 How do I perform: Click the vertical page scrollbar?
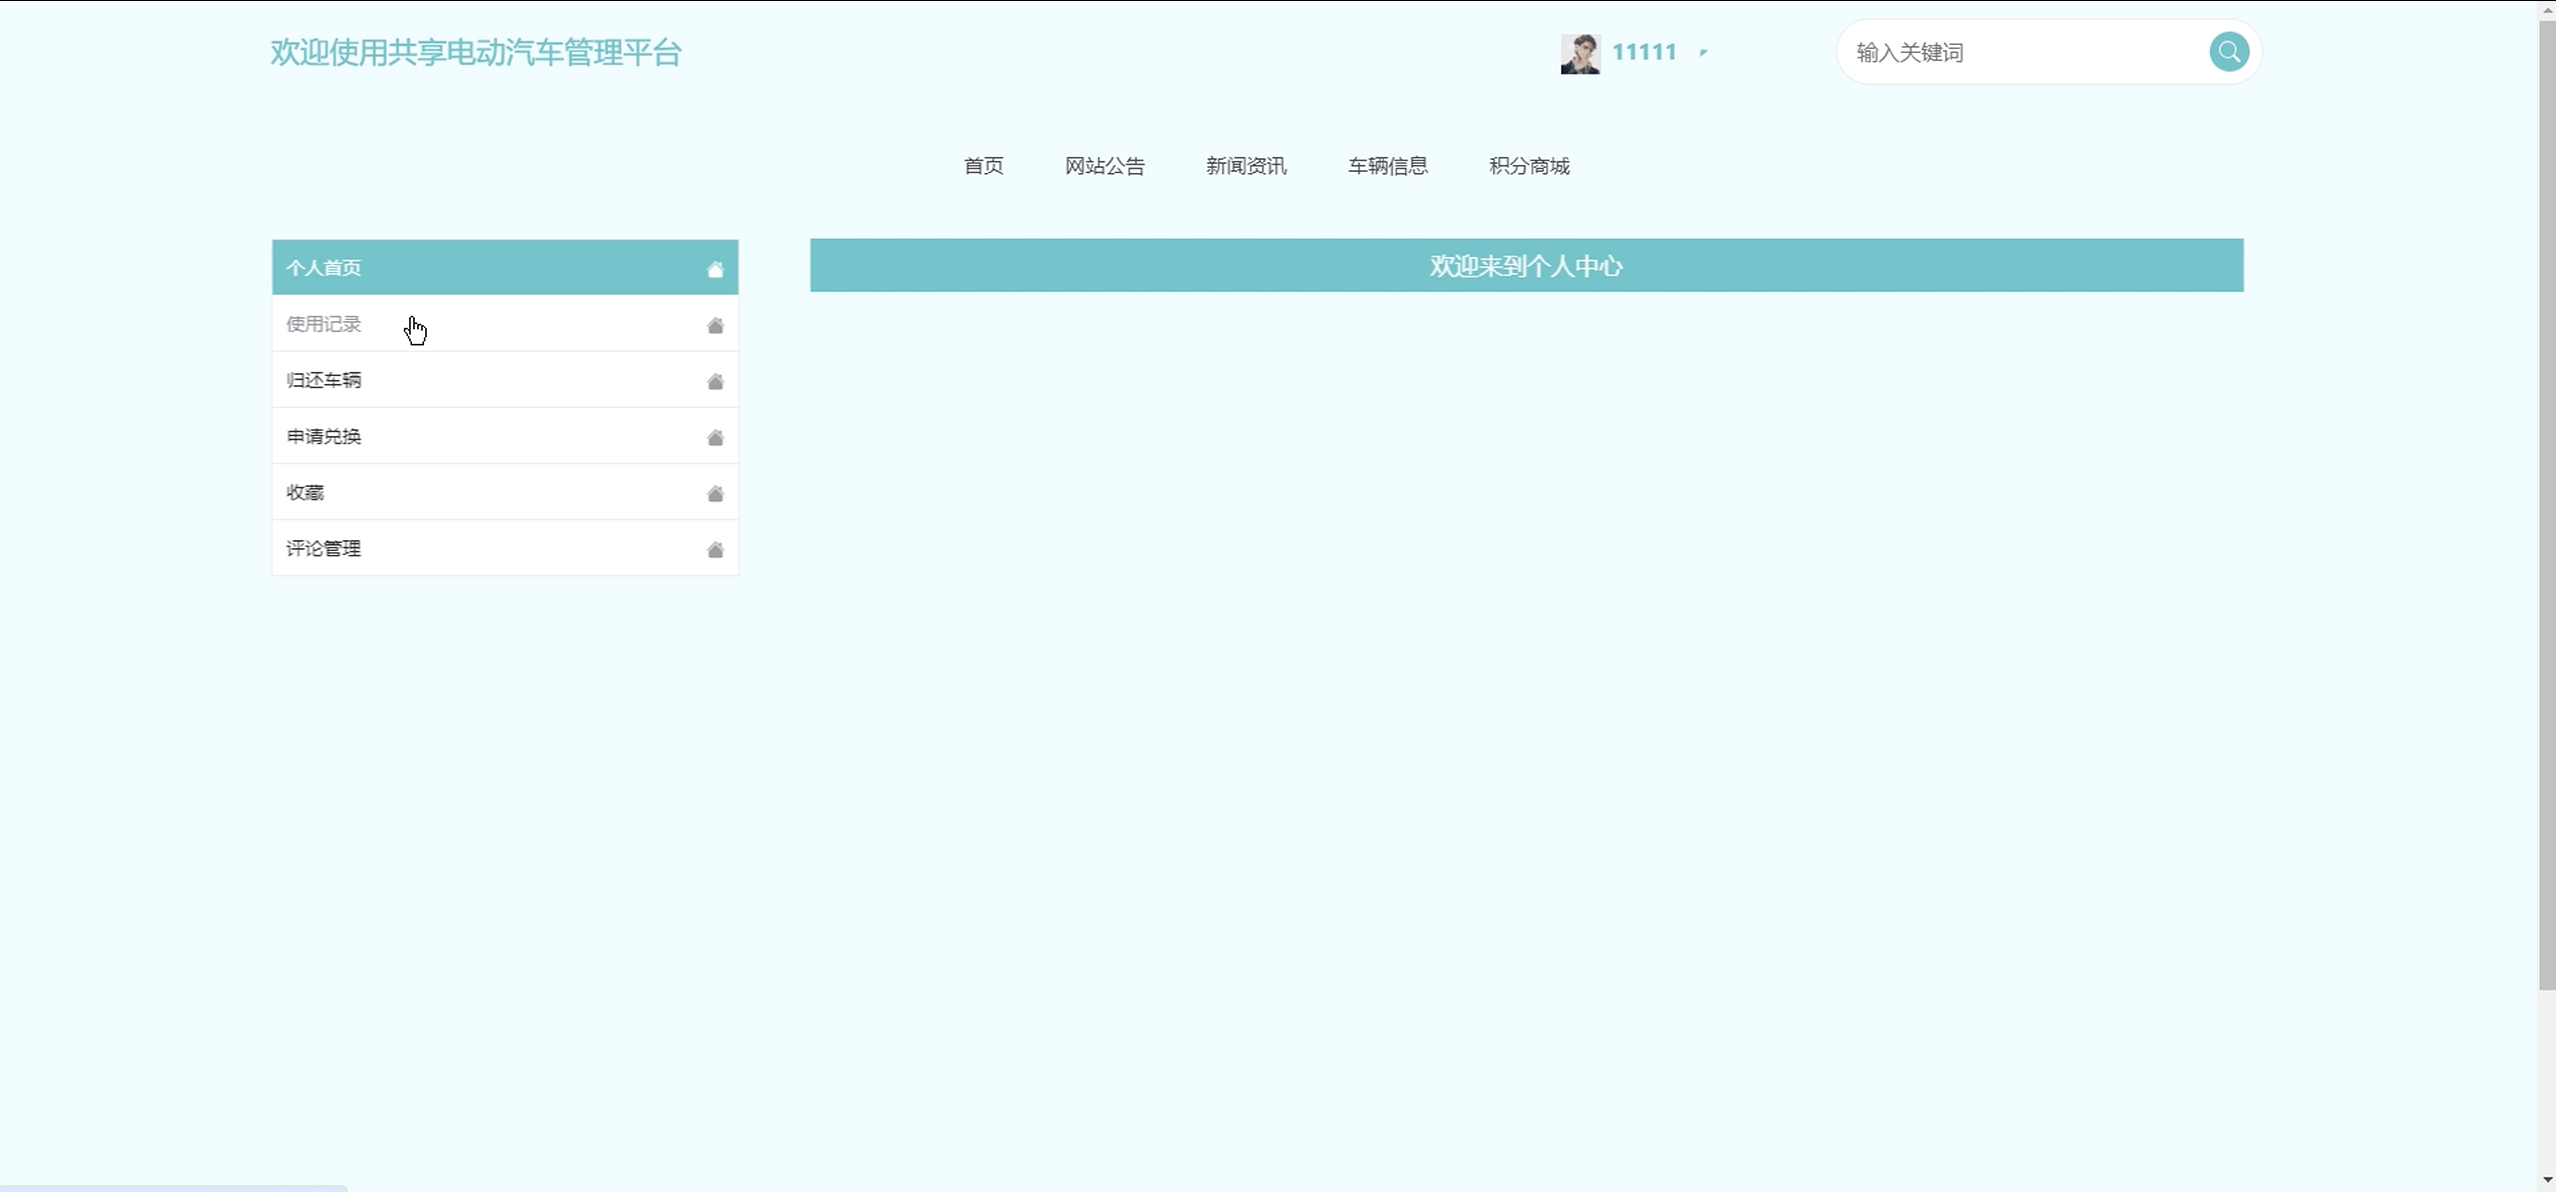[x=2546, y=500]
